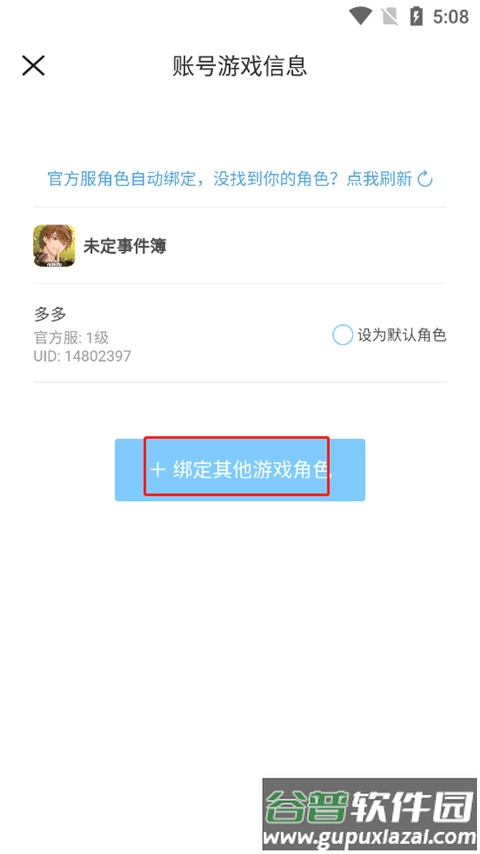Tap the 多多 character name
Screen dimensions: 480x854
click(x=50, y=314)
